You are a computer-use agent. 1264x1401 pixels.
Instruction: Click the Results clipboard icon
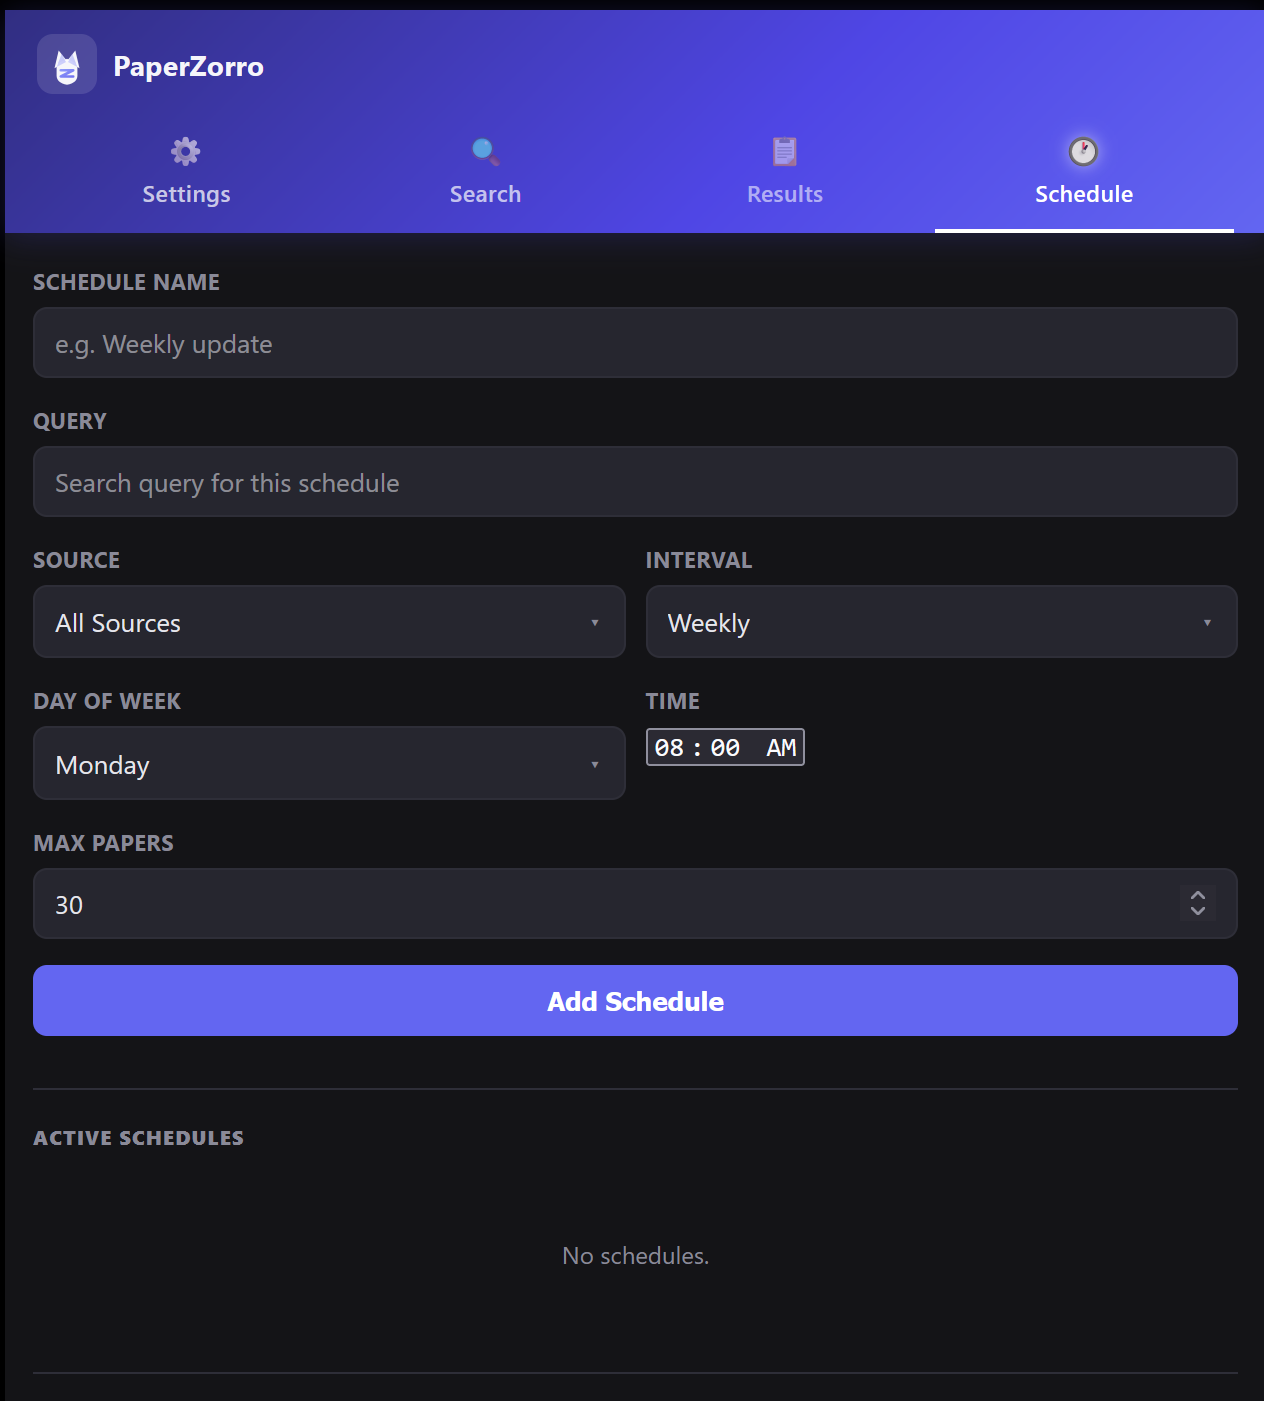[x=785, y=151]
